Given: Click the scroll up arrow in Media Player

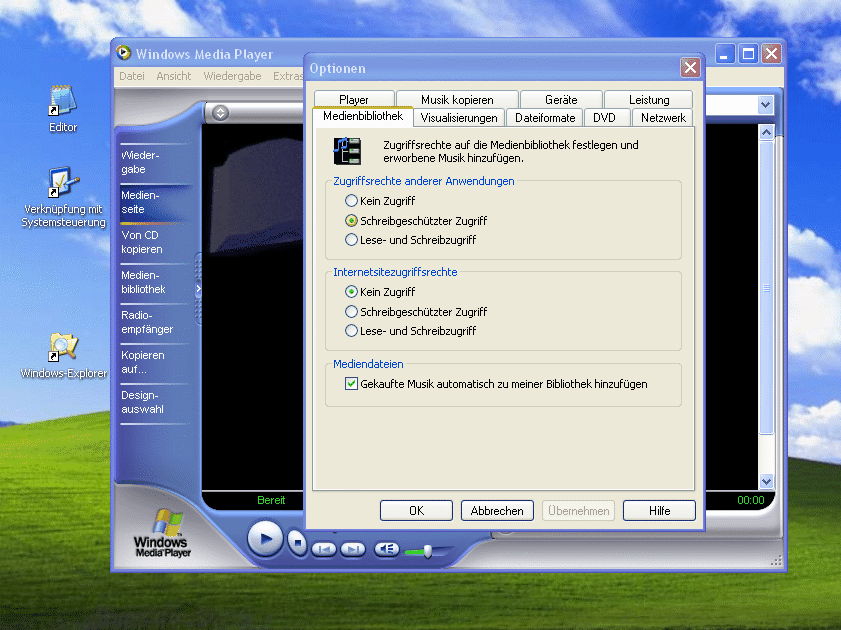Looking at the screenshot, I should [x=766, y=132].
